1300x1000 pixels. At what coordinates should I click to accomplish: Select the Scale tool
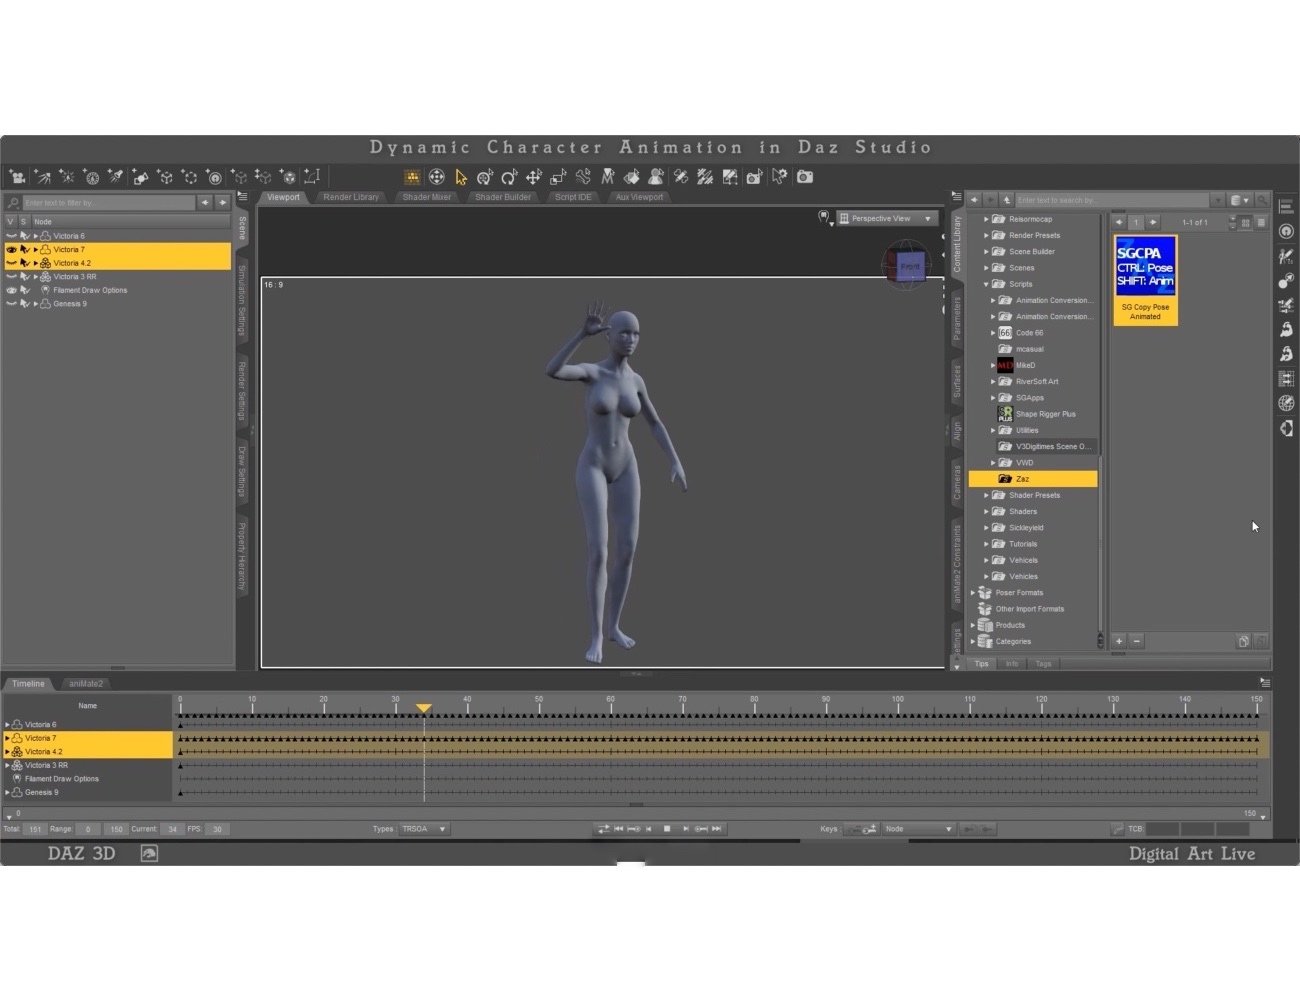point(558,176)
